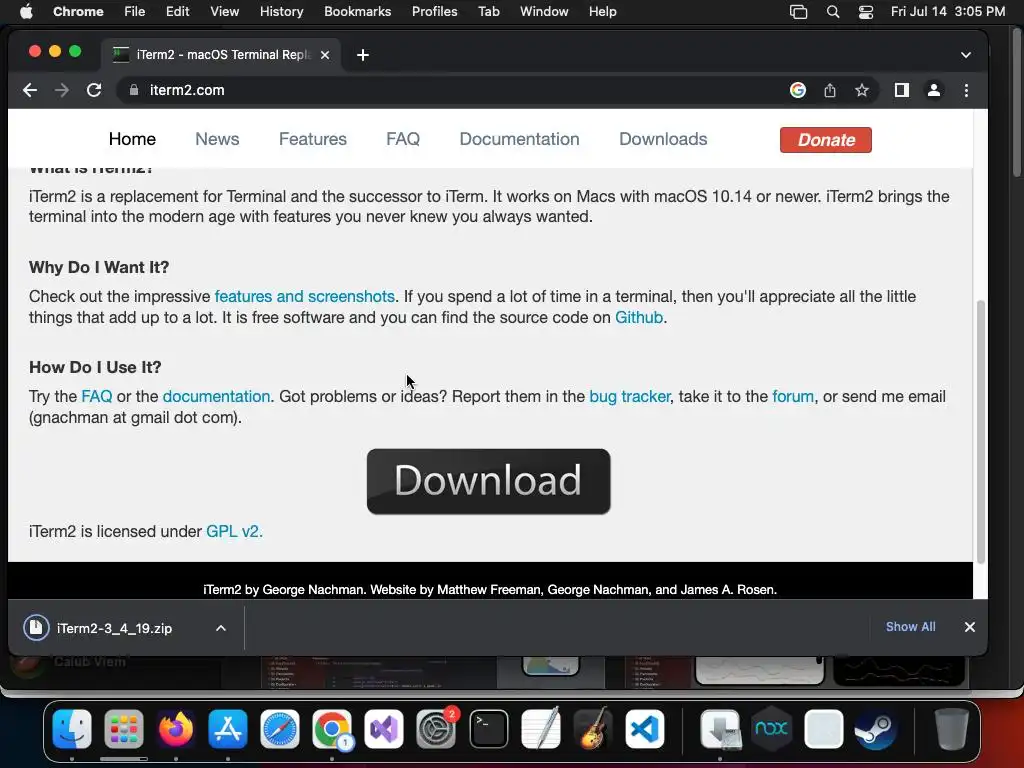Open Visual Studio from the Dock
1024x768 pixels.
click(384, 729)
